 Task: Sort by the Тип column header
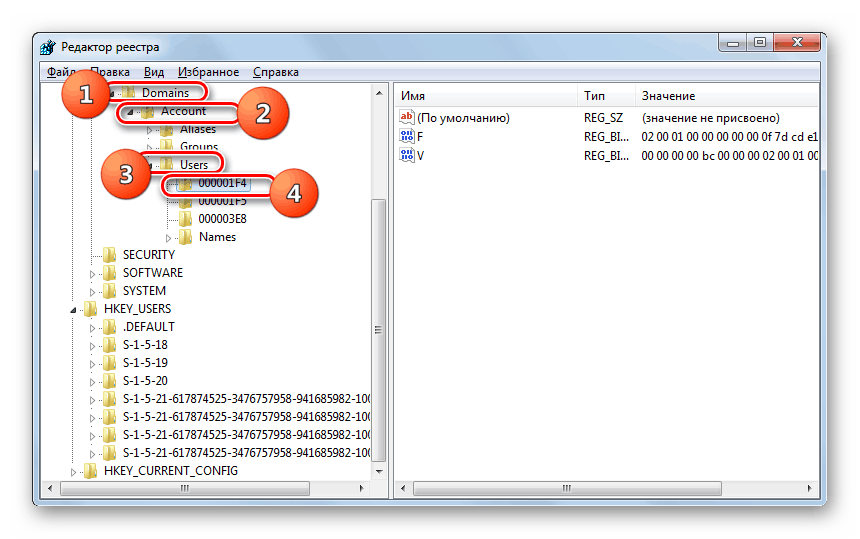tap(606, 96)
